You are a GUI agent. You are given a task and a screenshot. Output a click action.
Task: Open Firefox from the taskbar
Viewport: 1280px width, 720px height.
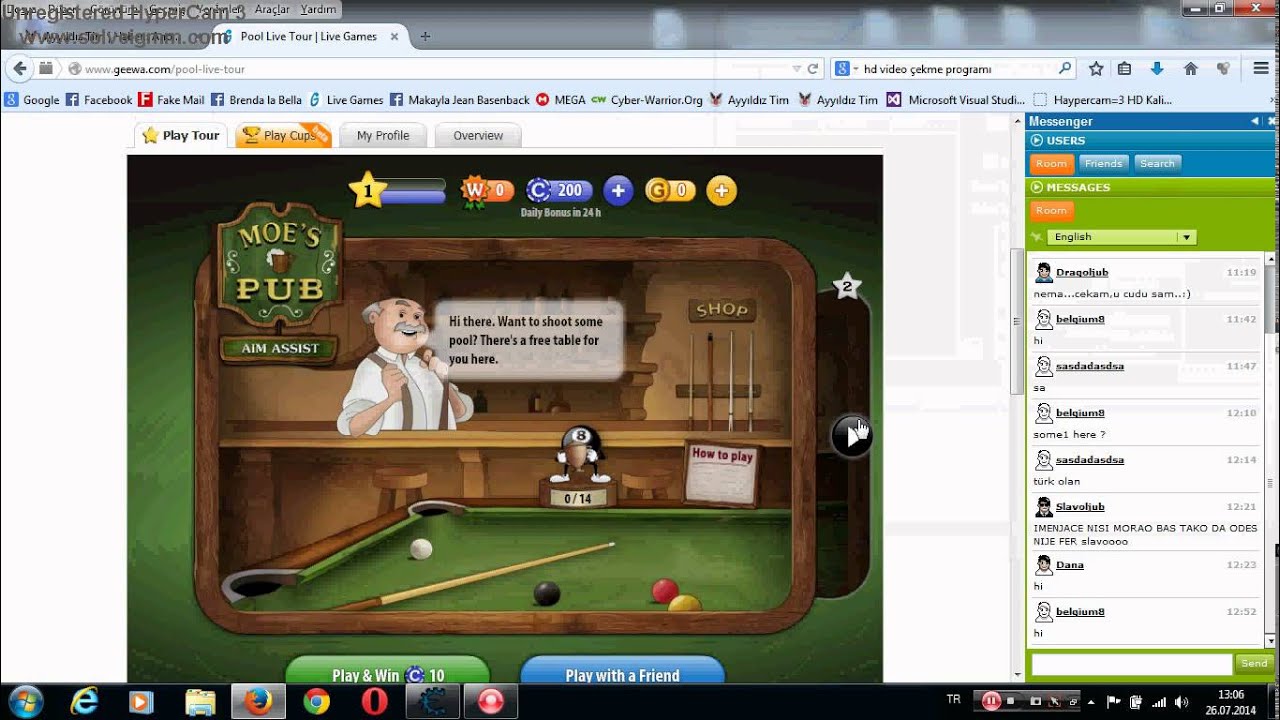tap(258, 701)
